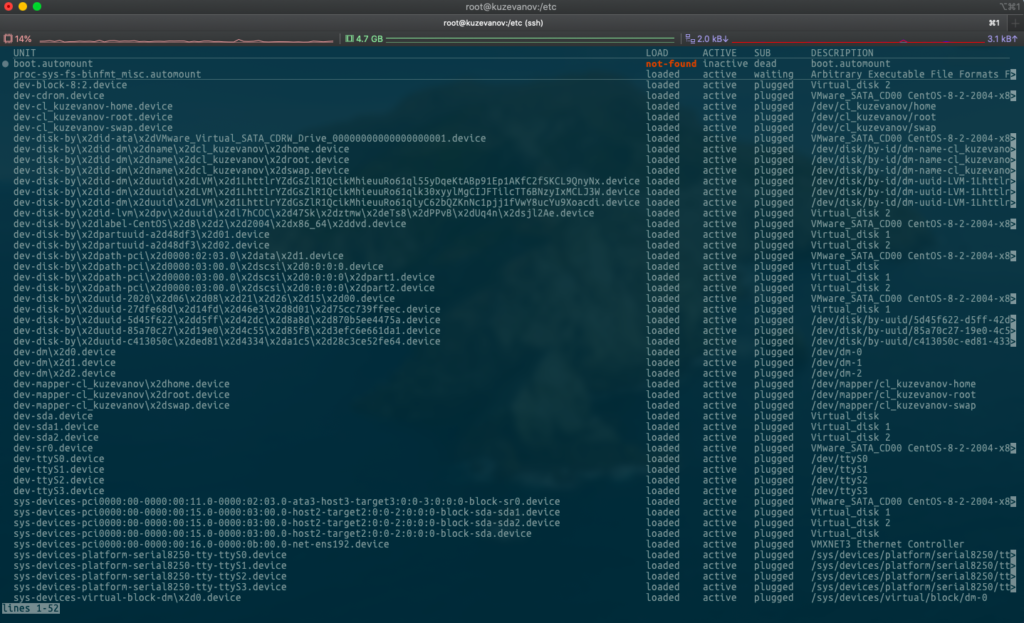Screen dimensions: 1024x623
Task: Click the UNIT column header
Action: point(25,52)
